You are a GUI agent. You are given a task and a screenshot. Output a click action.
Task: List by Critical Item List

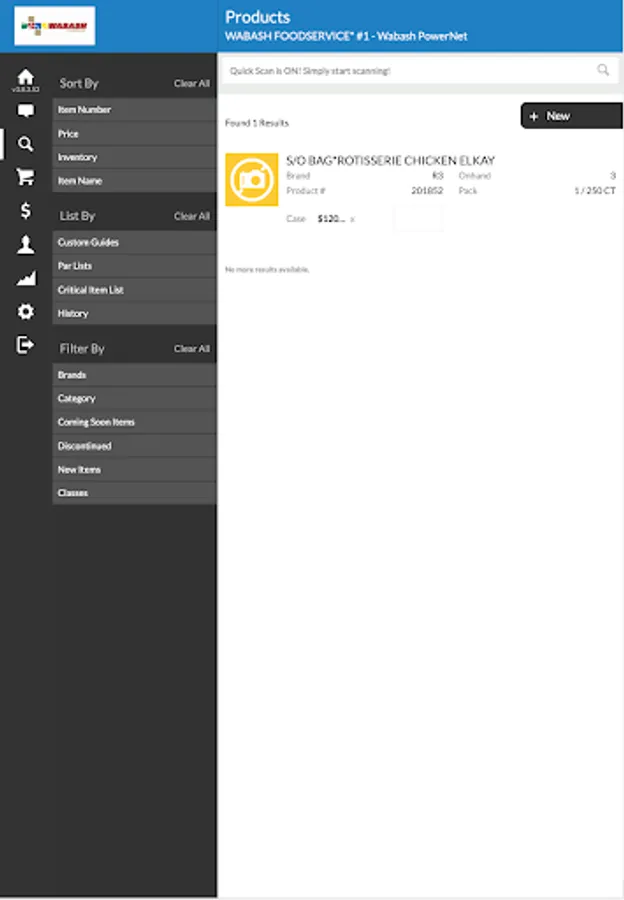pyautogui.click(x=134, y=290)
